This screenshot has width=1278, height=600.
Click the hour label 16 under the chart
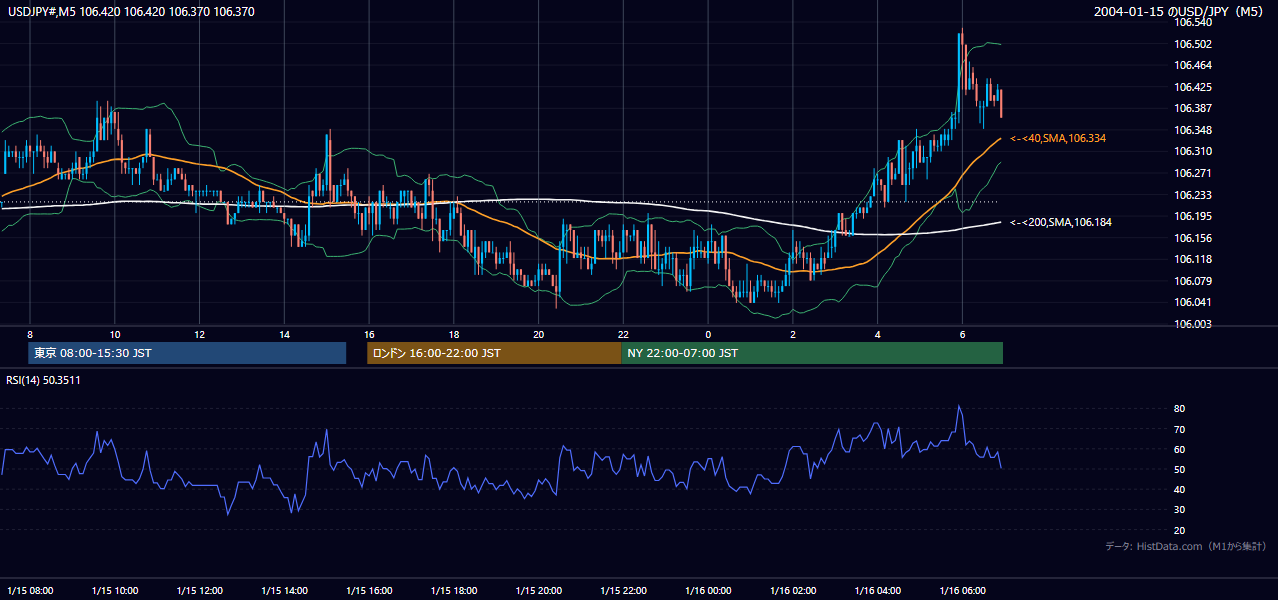coord(369,334)
